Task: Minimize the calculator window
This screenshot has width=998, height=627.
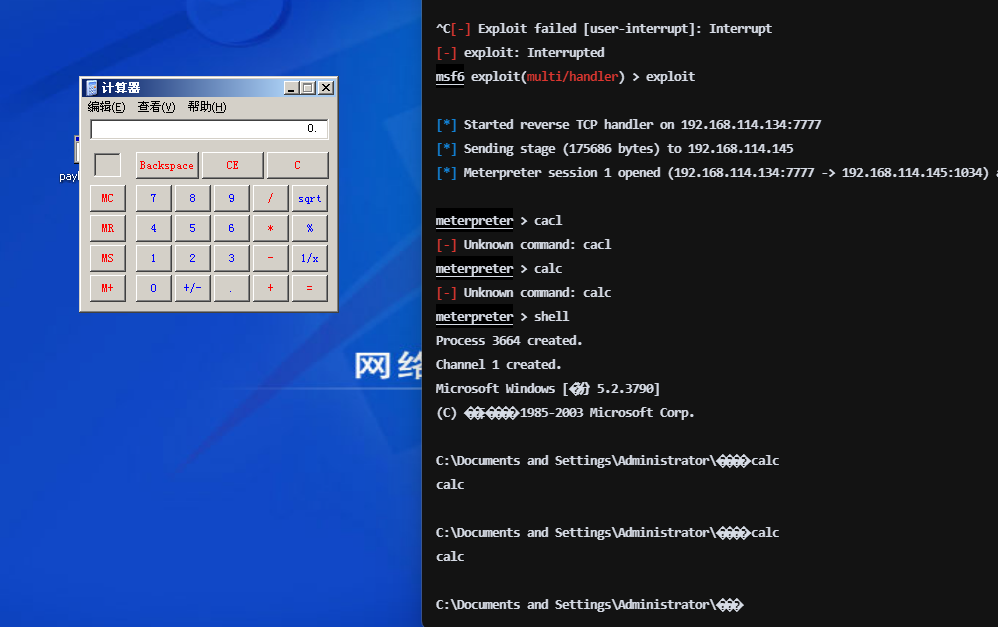Action: (x=292, y=88)
